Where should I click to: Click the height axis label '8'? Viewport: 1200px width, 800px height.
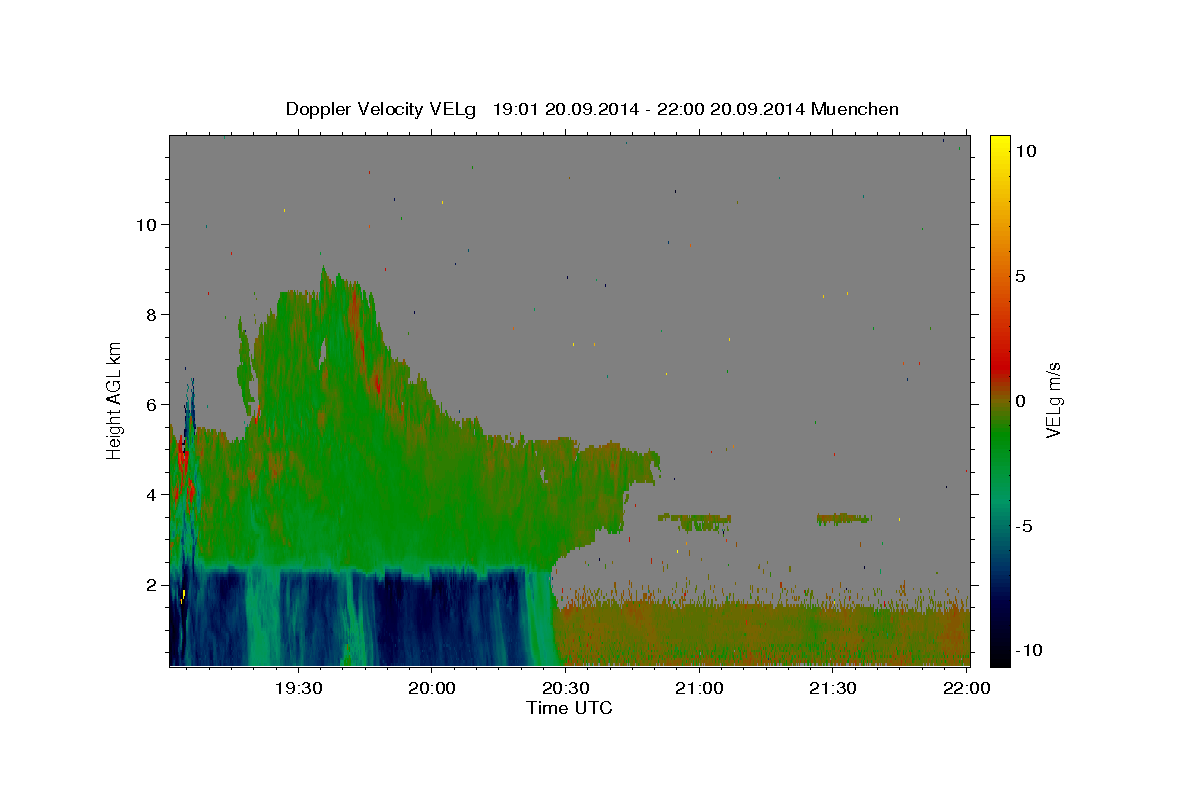pyautogui.click(x=153, y=315)
